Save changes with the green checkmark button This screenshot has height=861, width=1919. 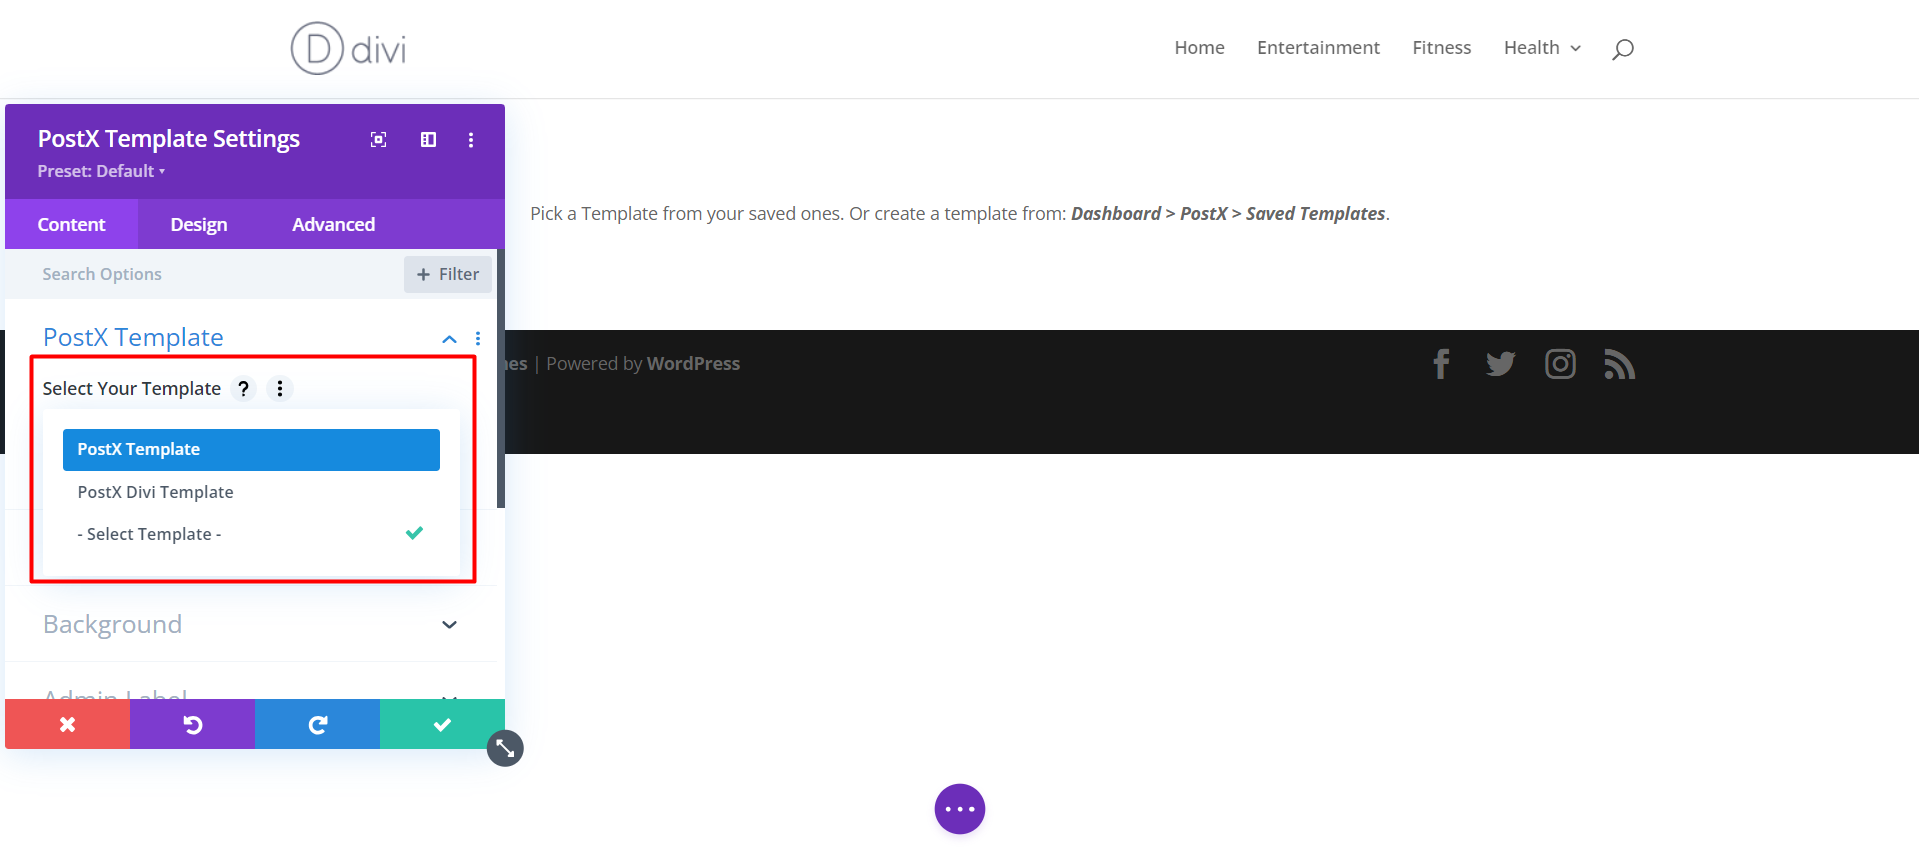click(x=442, y=724)
